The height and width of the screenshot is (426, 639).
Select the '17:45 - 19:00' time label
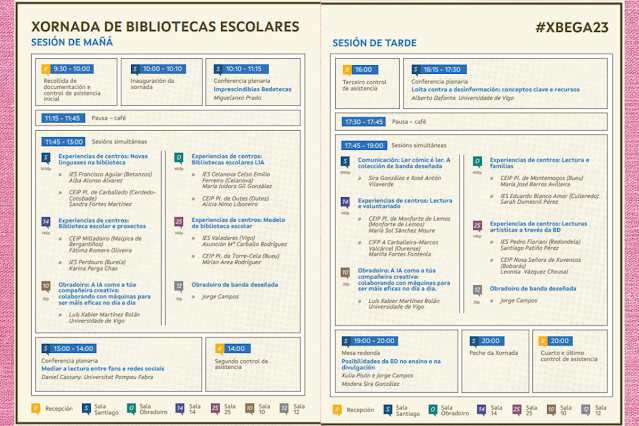(364, 146)
